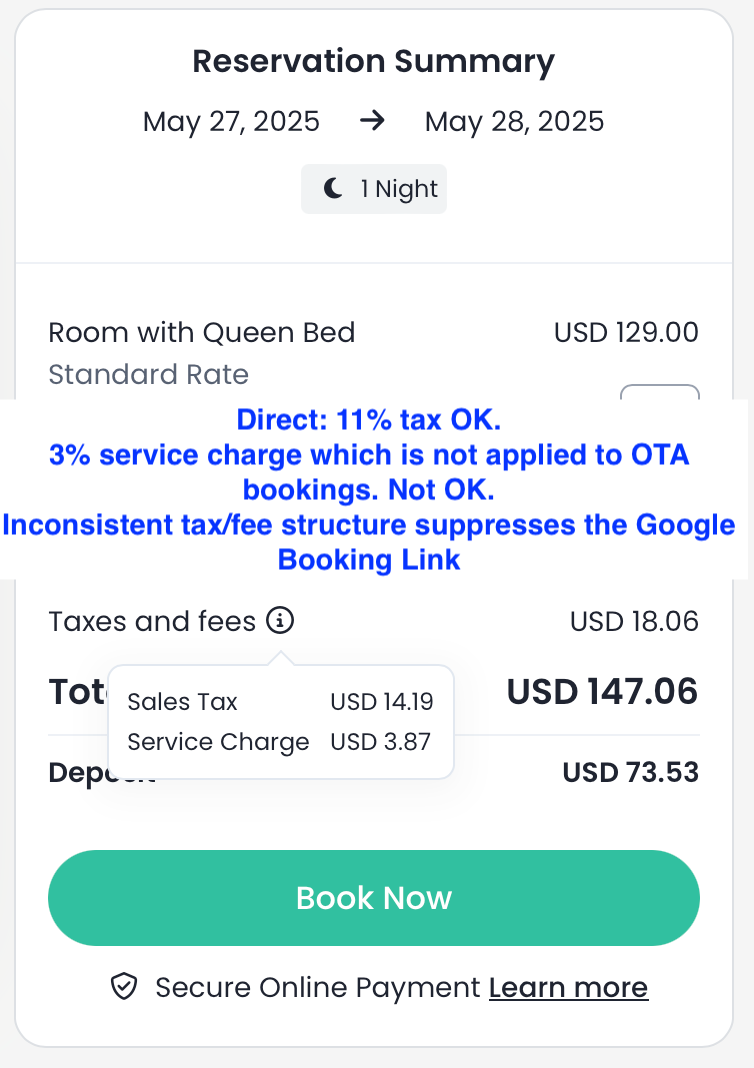Open the Learn more link
The image size is (754, 1068).
[x=568, y=988]
